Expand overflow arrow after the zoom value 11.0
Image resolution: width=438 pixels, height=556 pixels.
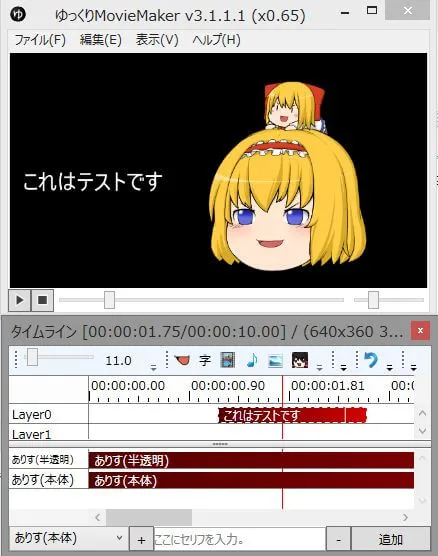(x=153, y=368)
